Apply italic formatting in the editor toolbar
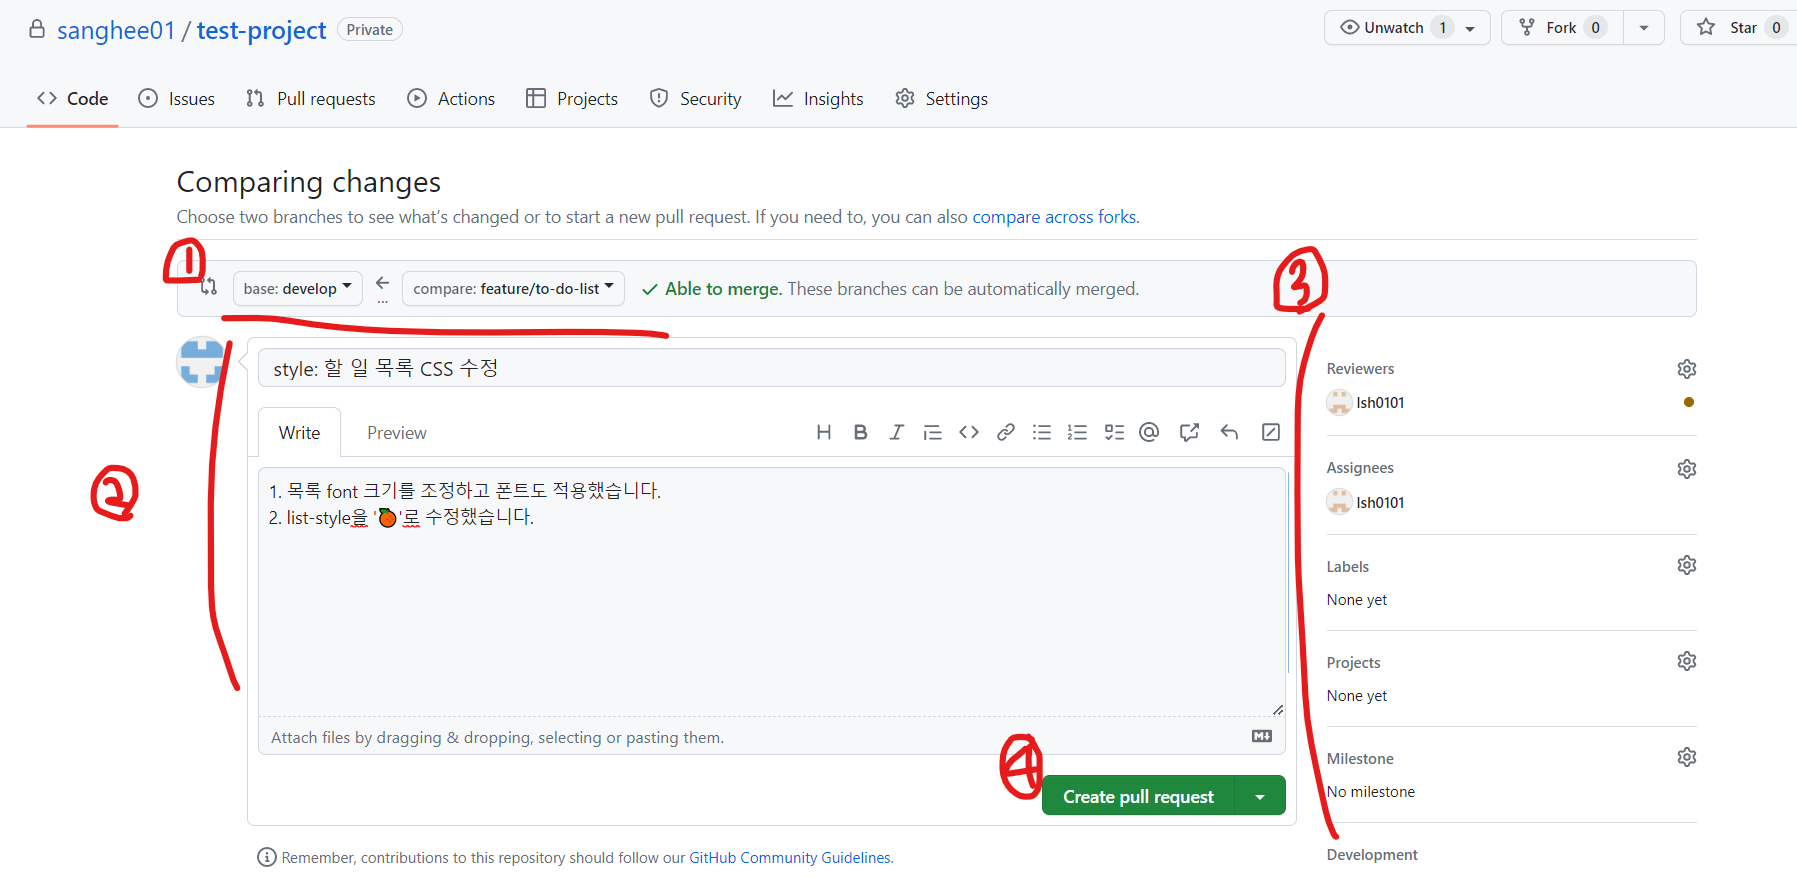Image resolution: width=1797 pixels, height=878 pixels. click(x=896, y=432)
